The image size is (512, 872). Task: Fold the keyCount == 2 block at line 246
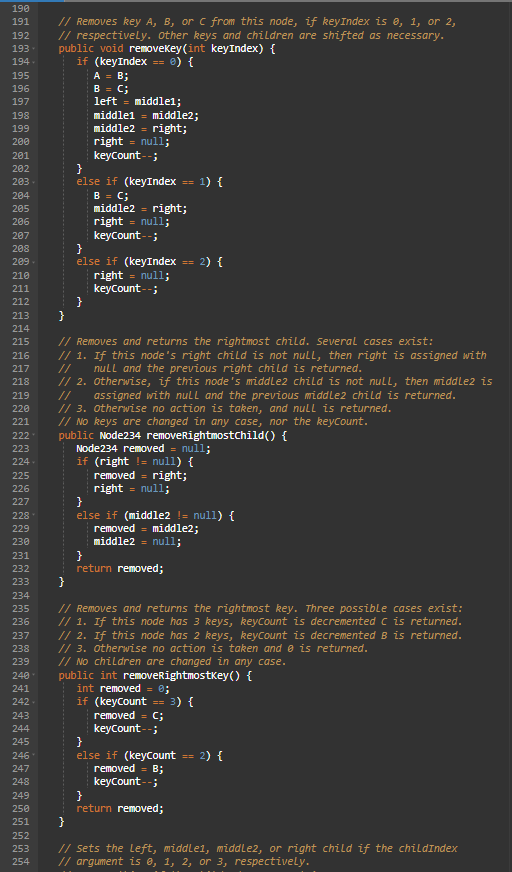[x=34, y=755]
